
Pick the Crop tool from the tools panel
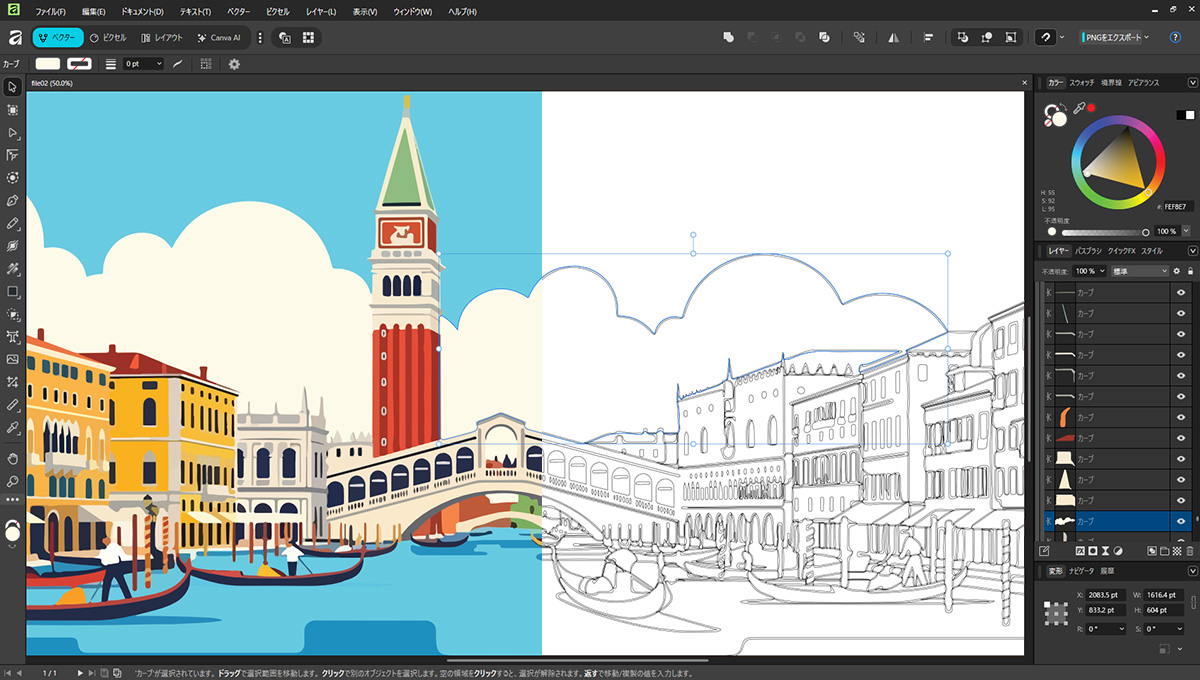coord(13,382)
